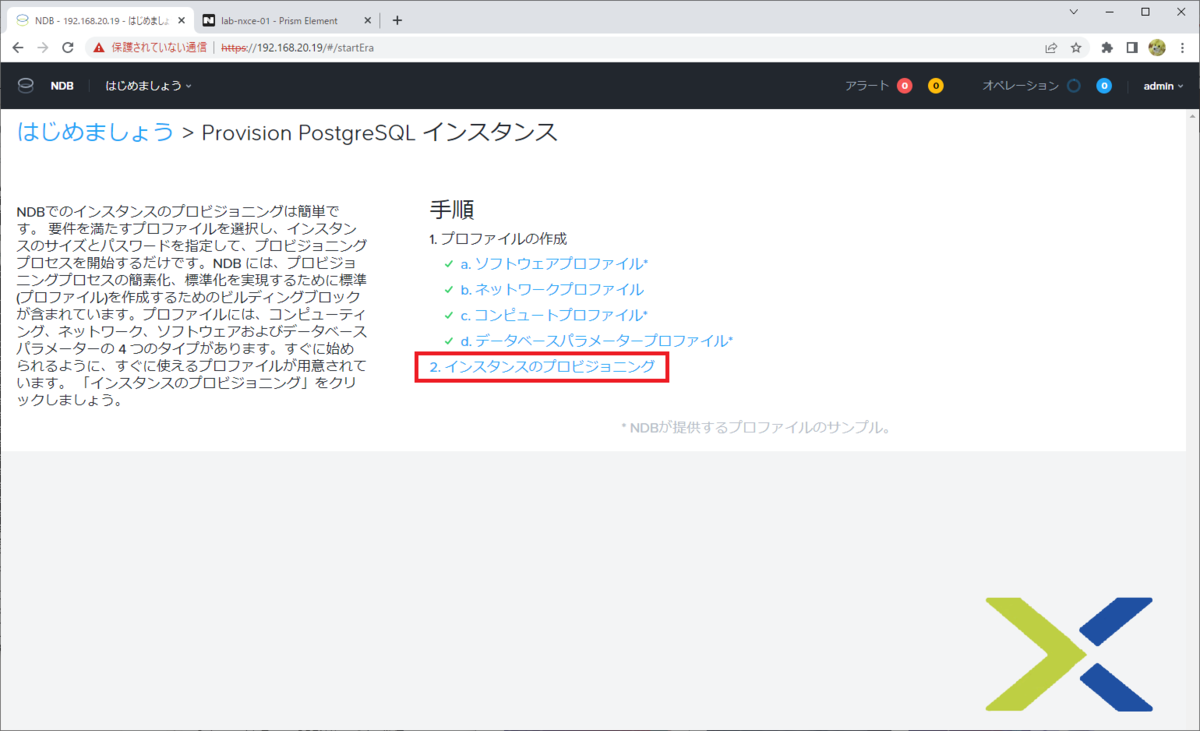Click the 手順 heading
This screenshot has width=1200, height=731.
click(451, 209)
